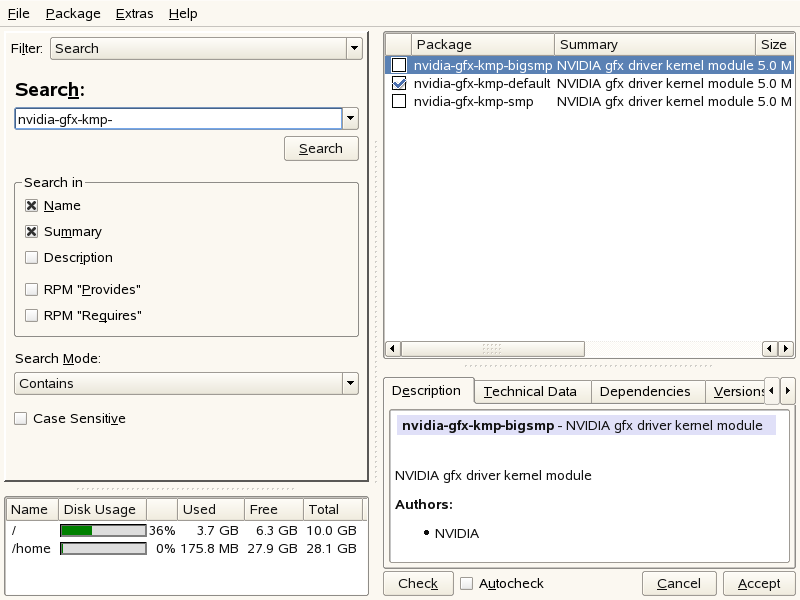Expand the Filter dropdown showing Search
The image size is (800, 600).
(x=206, y=48)
